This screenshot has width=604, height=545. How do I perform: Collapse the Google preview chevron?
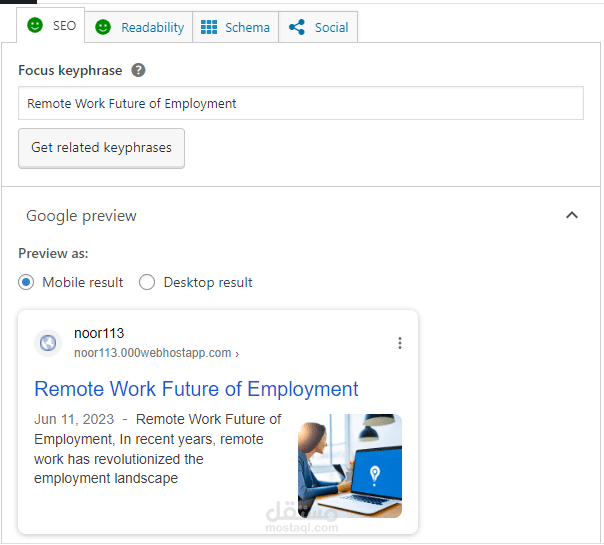572,215
